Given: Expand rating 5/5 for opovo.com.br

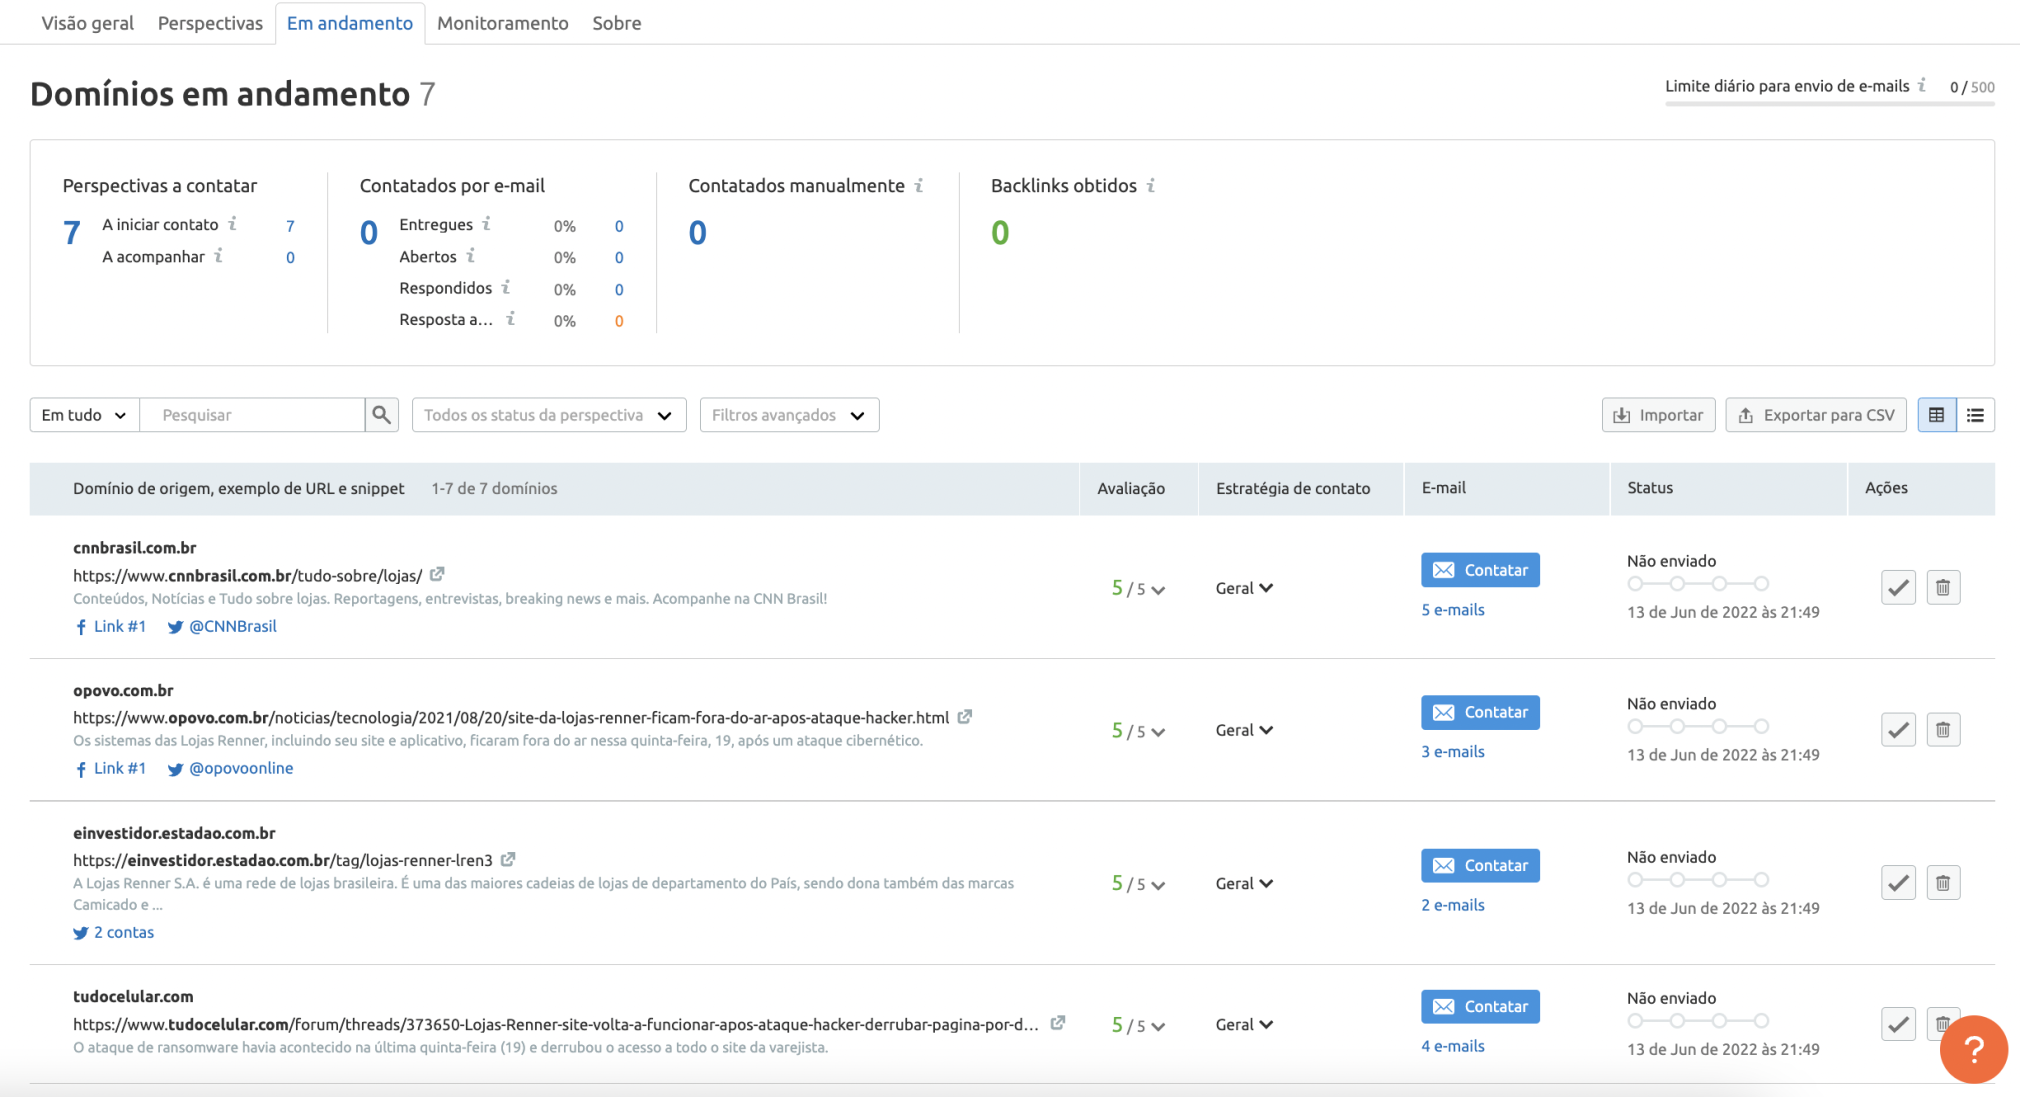Looking at the screenshot, I should (1138, 731).
